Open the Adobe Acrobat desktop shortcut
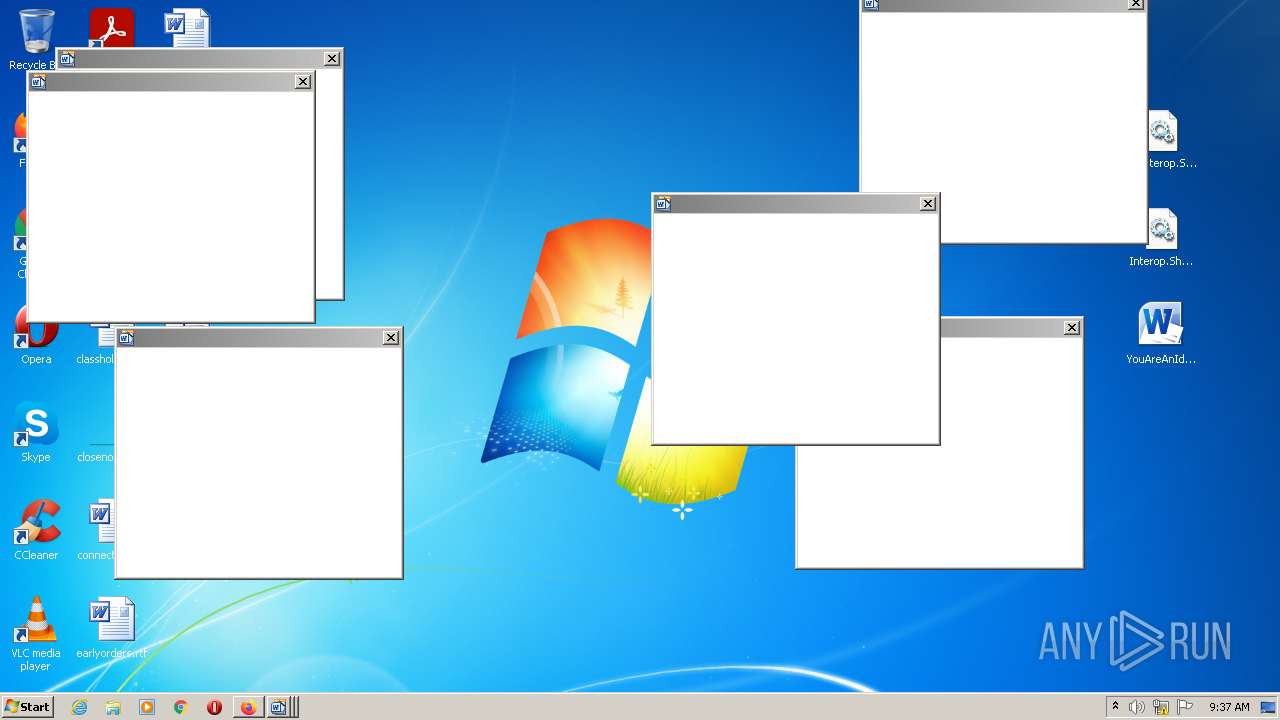Viewport: 1280px width, 720px height. click(111, 28)
